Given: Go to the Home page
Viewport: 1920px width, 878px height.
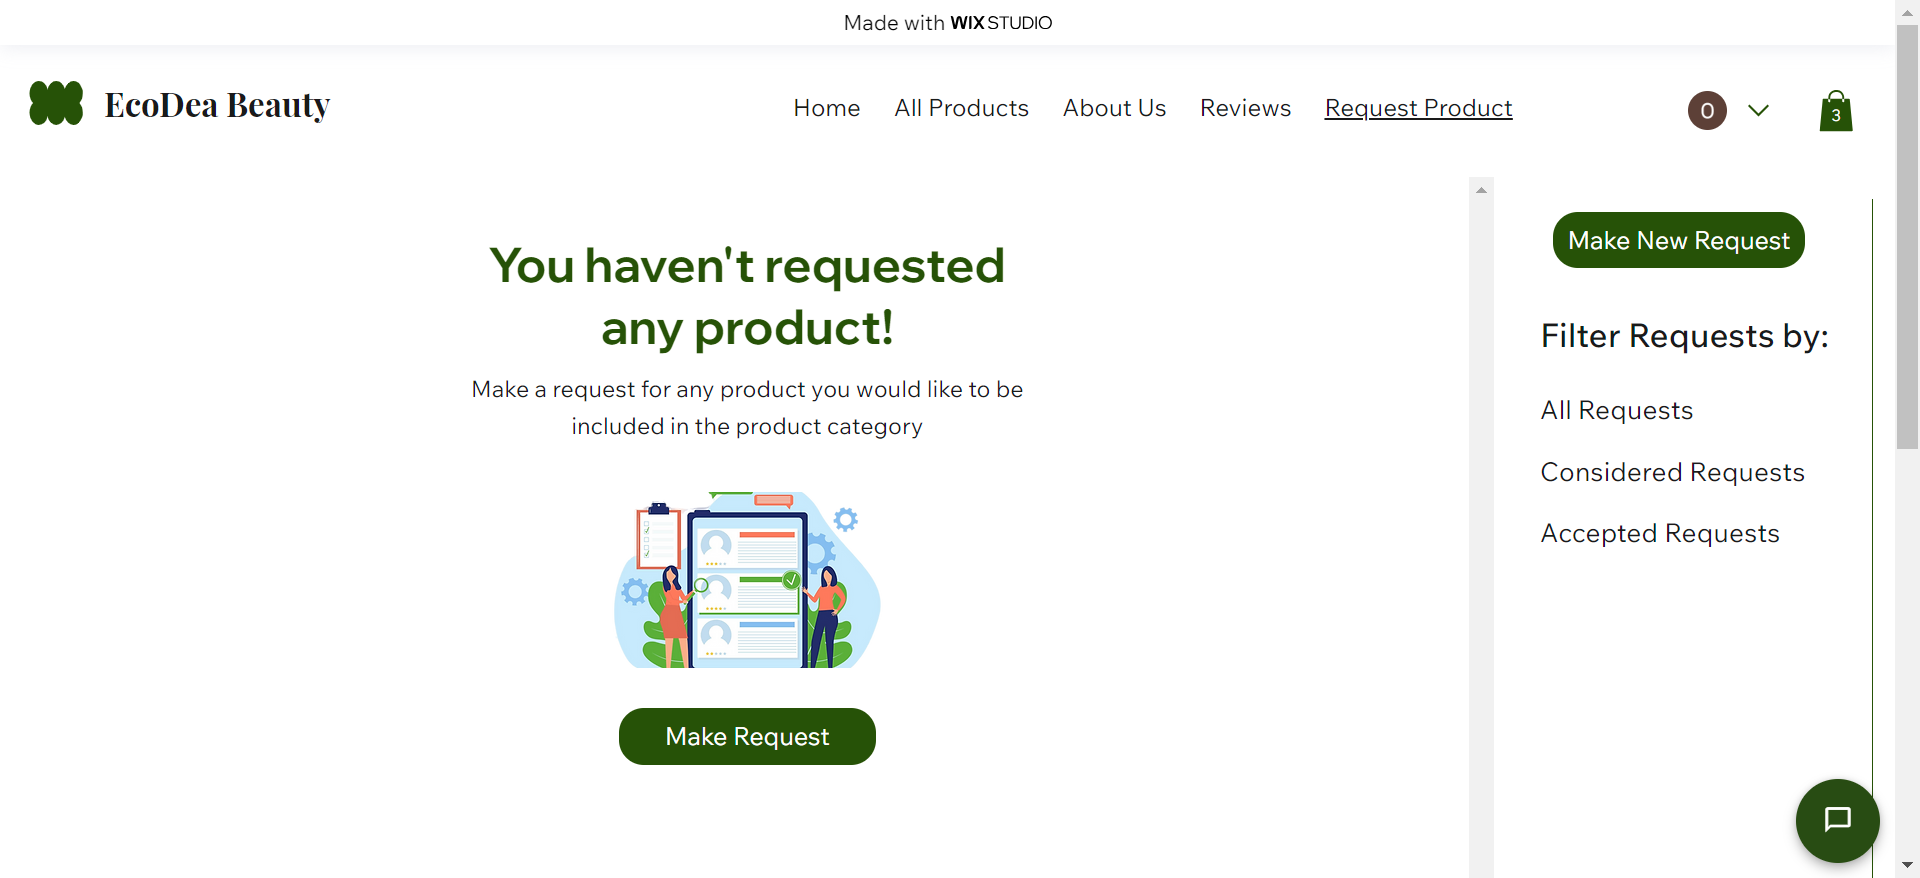Looking at the screenshot, I should point(827,108).
